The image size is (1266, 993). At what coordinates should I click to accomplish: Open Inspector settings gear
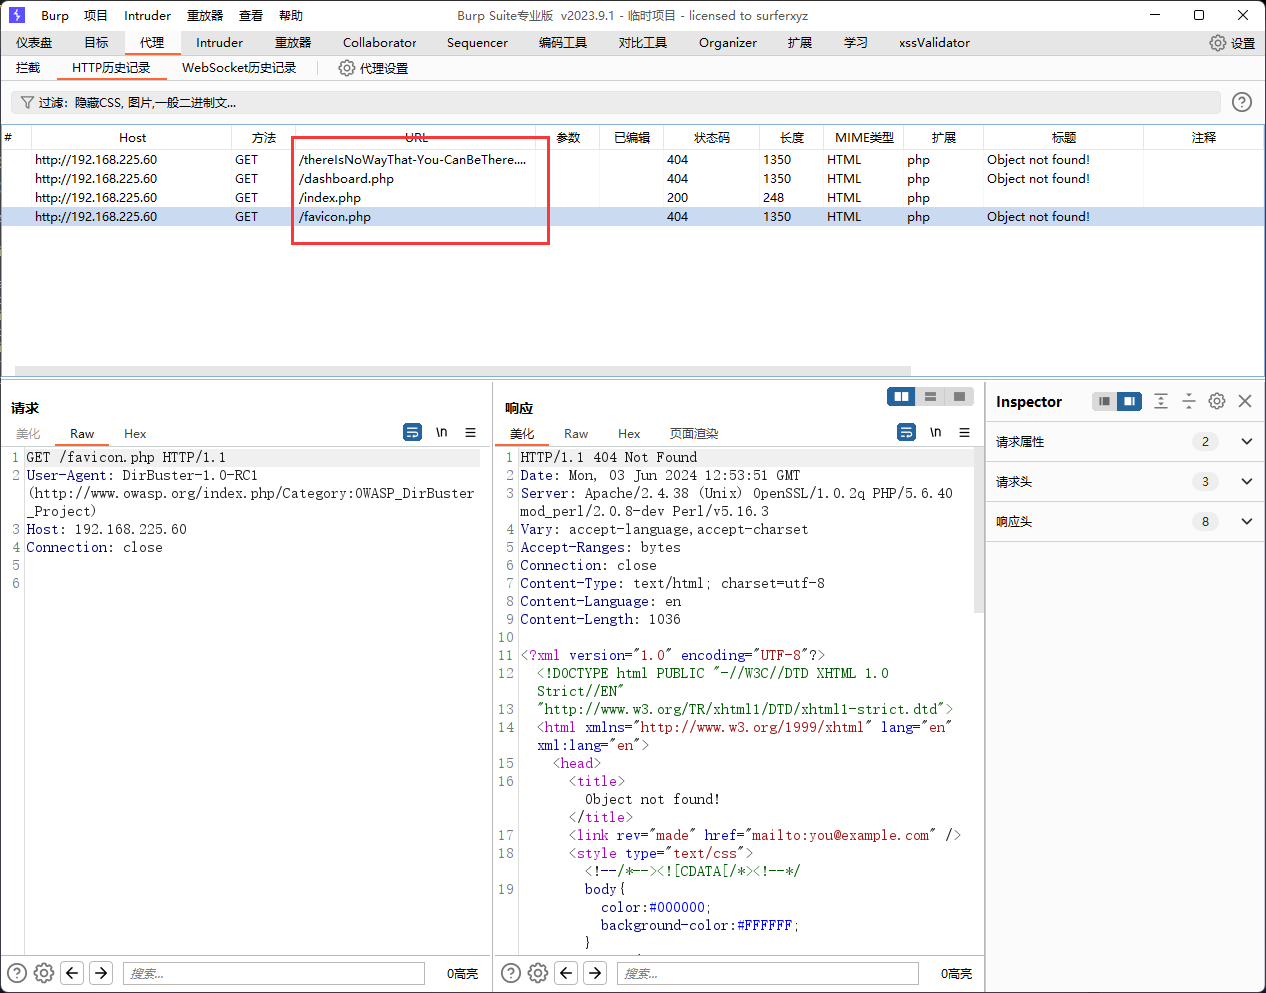1217,401
